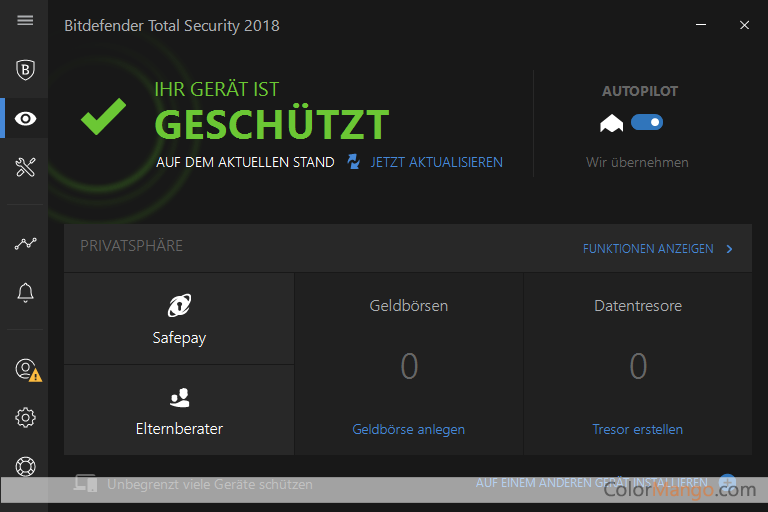Click Auf einem anderen Gerät installieren
The height and width of the screenshot is (512, 768).
pyautogui.click(x=591, y=483)
